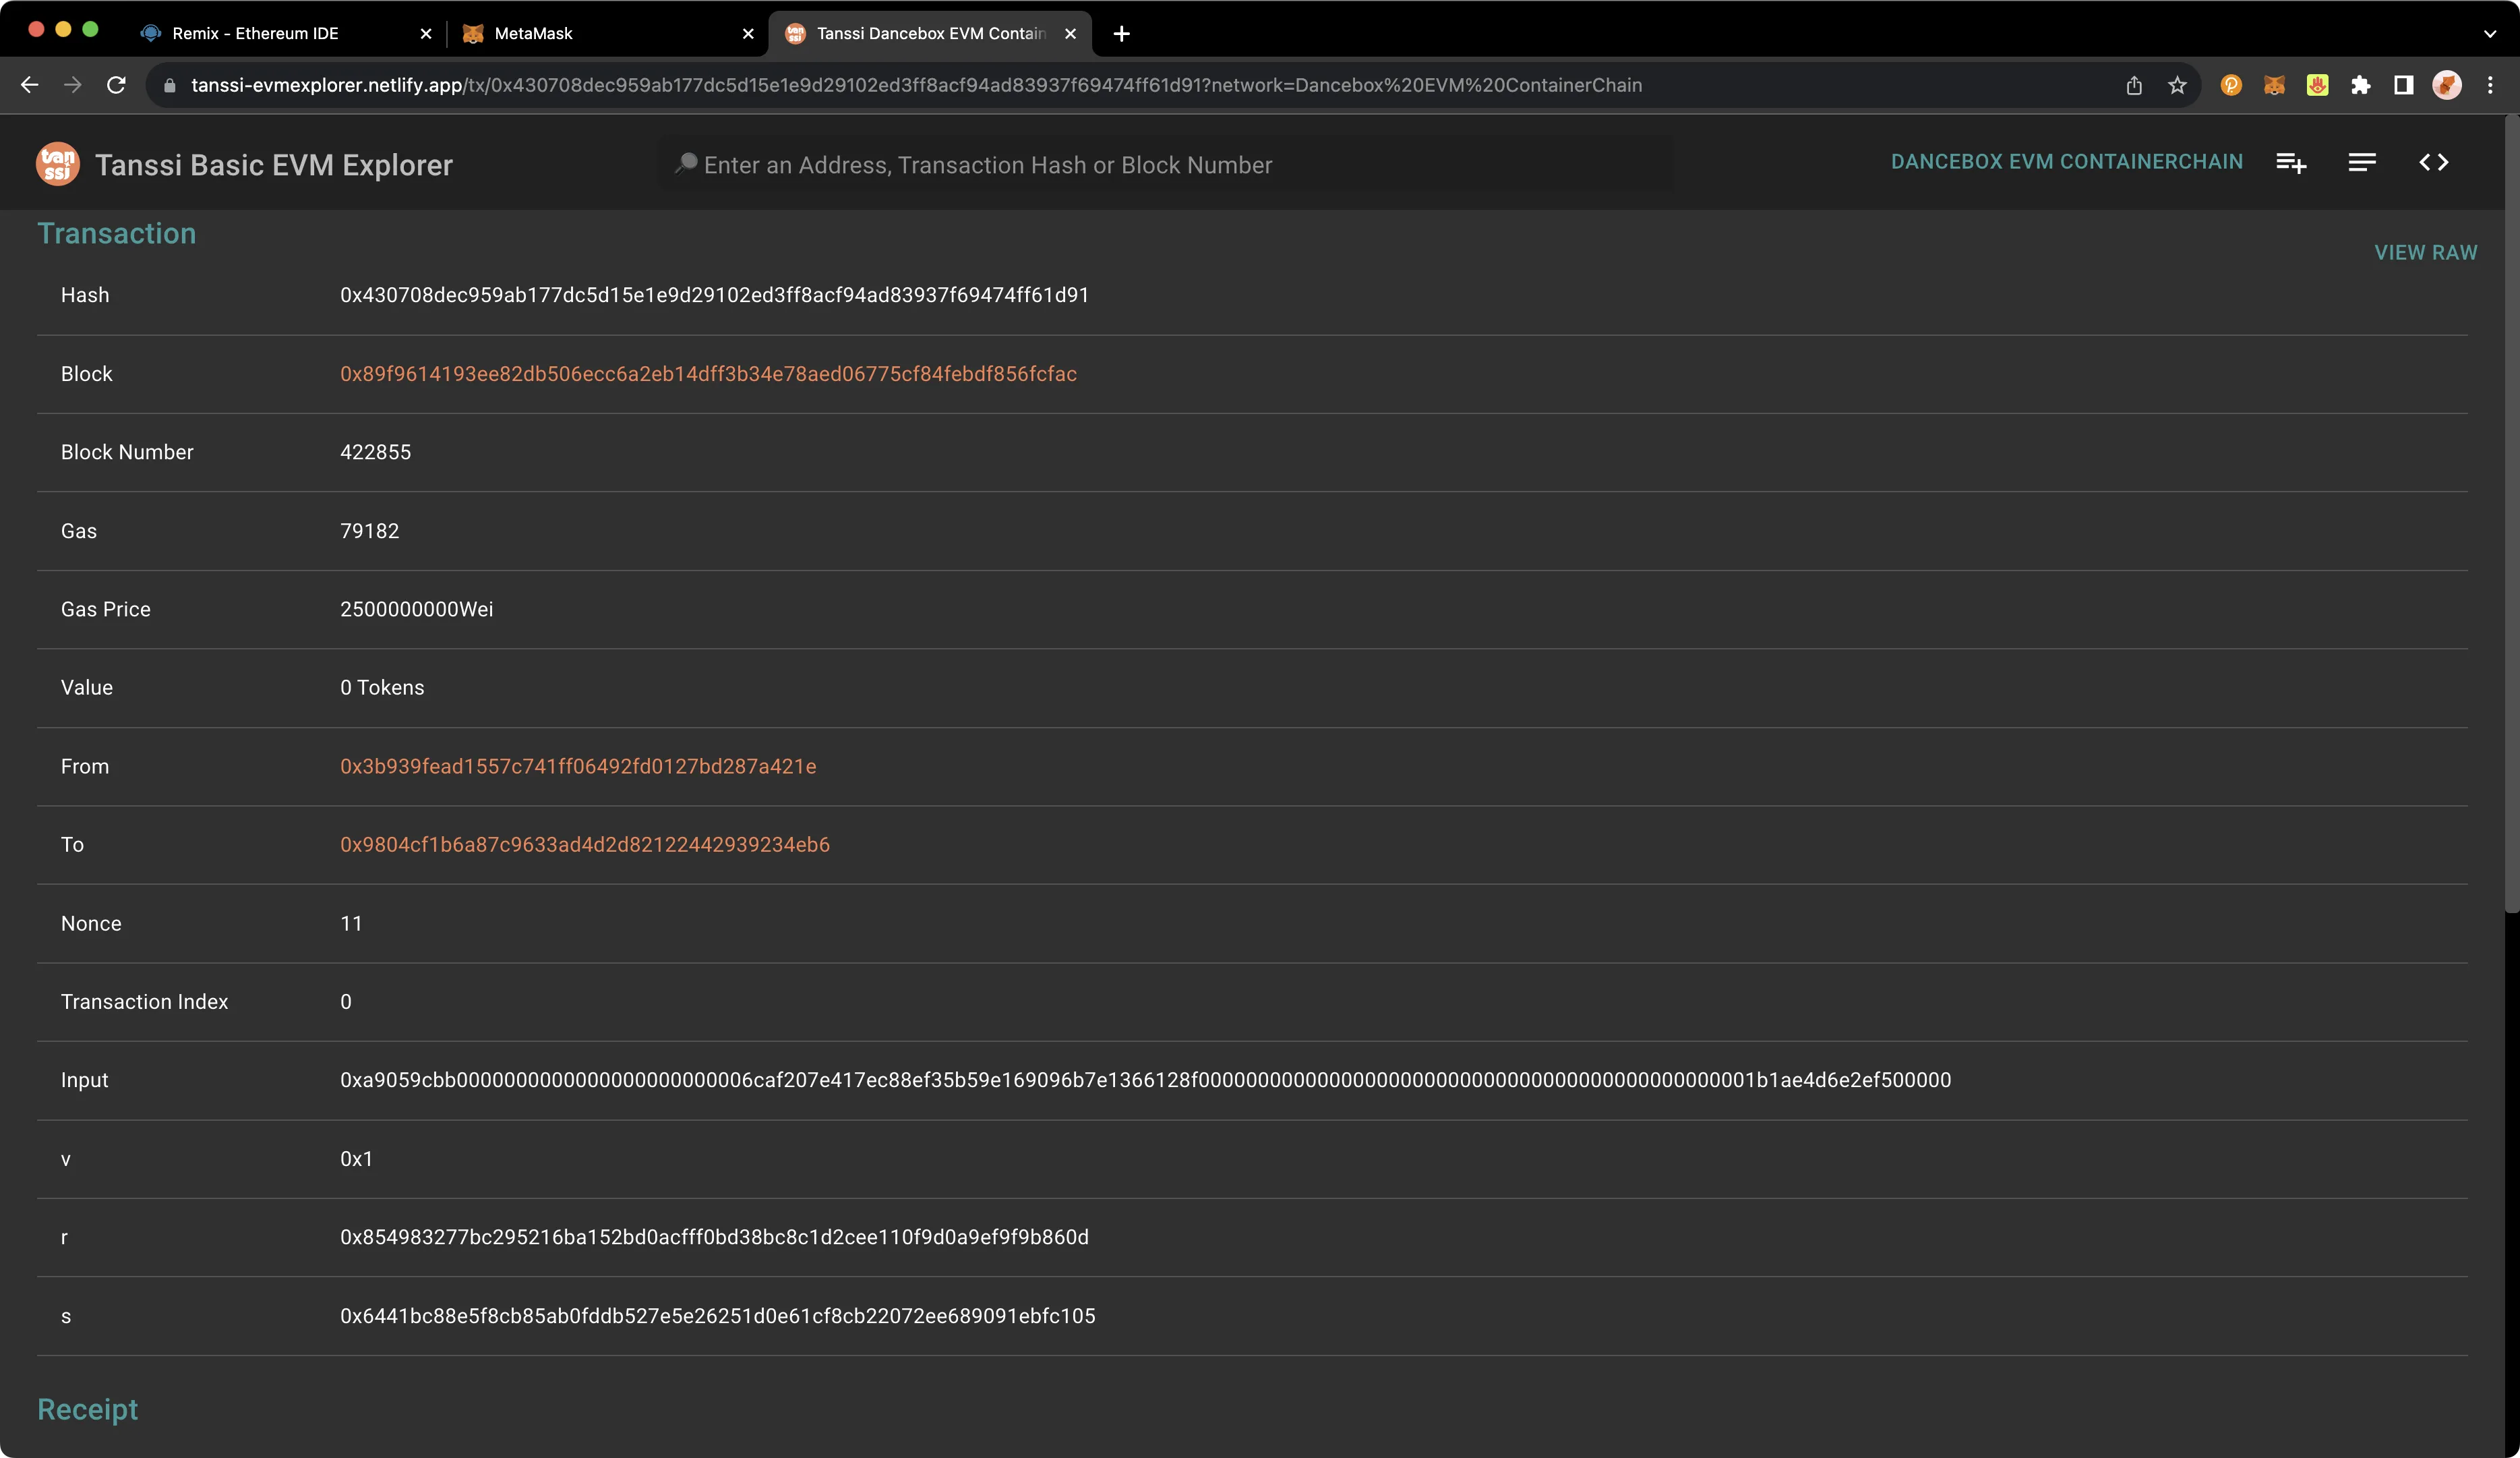This screenshot has width=2520, height=1458.
Task: Open the From address link
Action: (578, 766)
